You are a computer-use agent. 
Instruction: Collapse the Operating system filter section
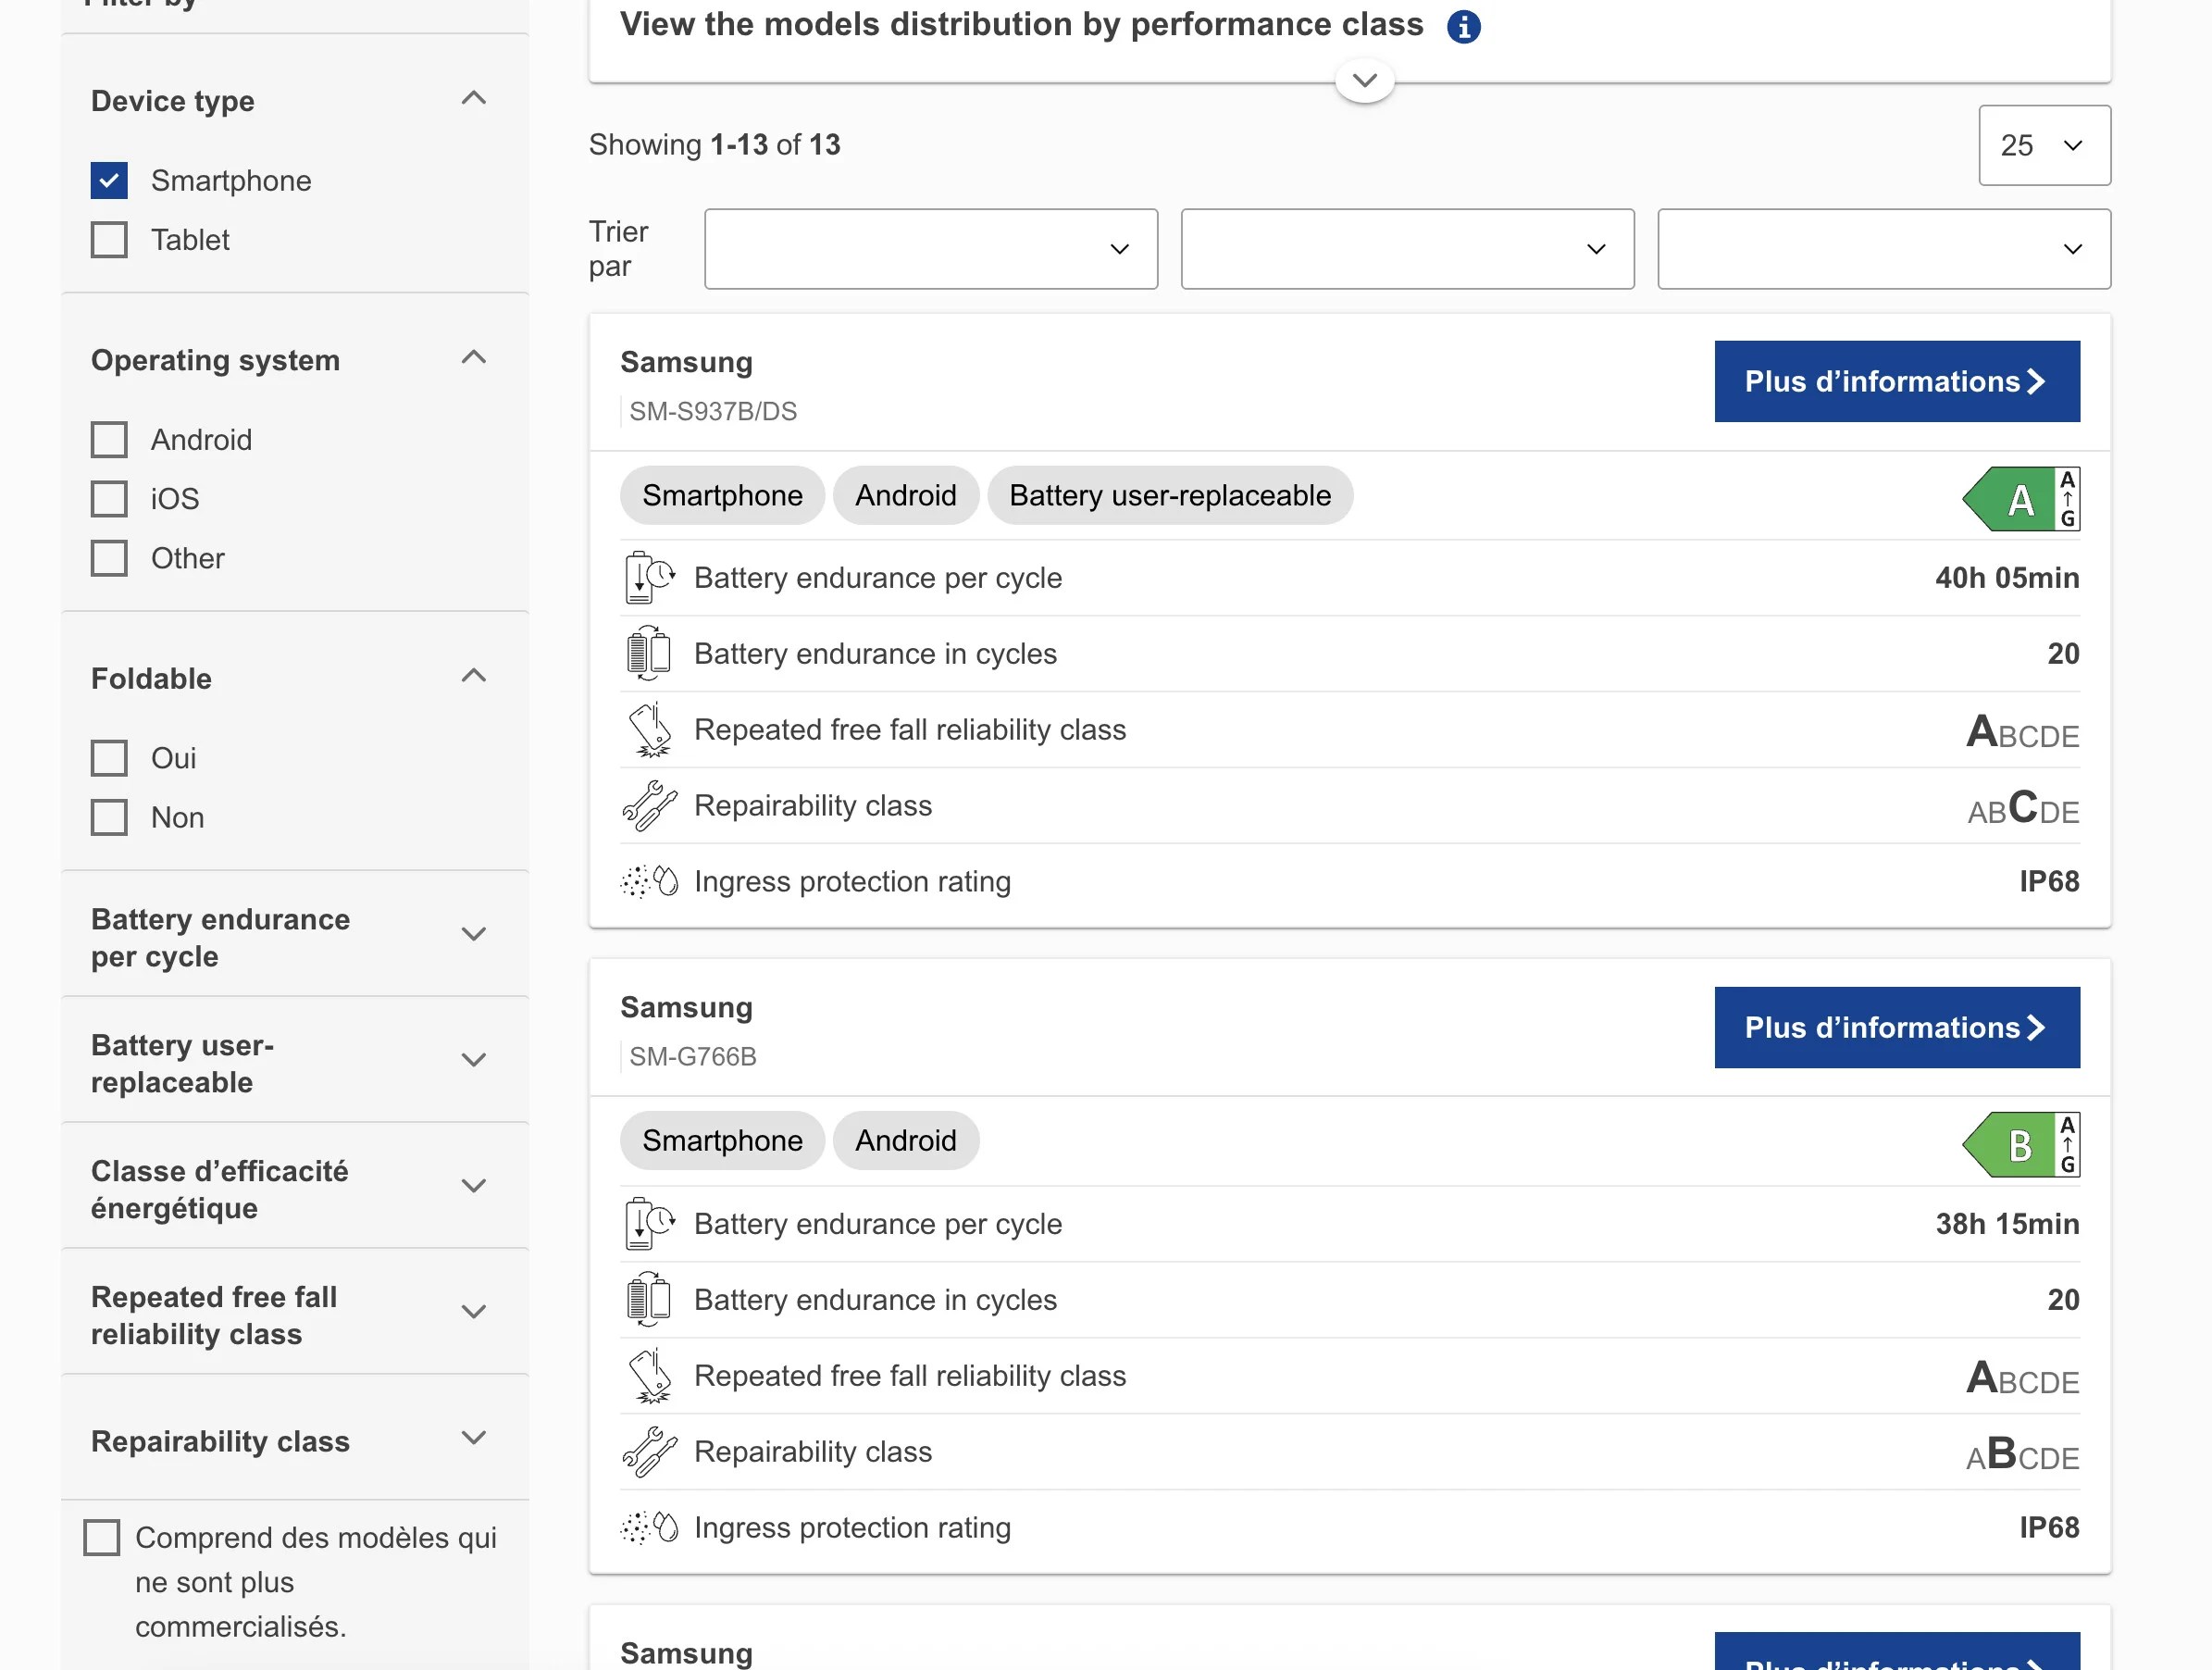474,358
